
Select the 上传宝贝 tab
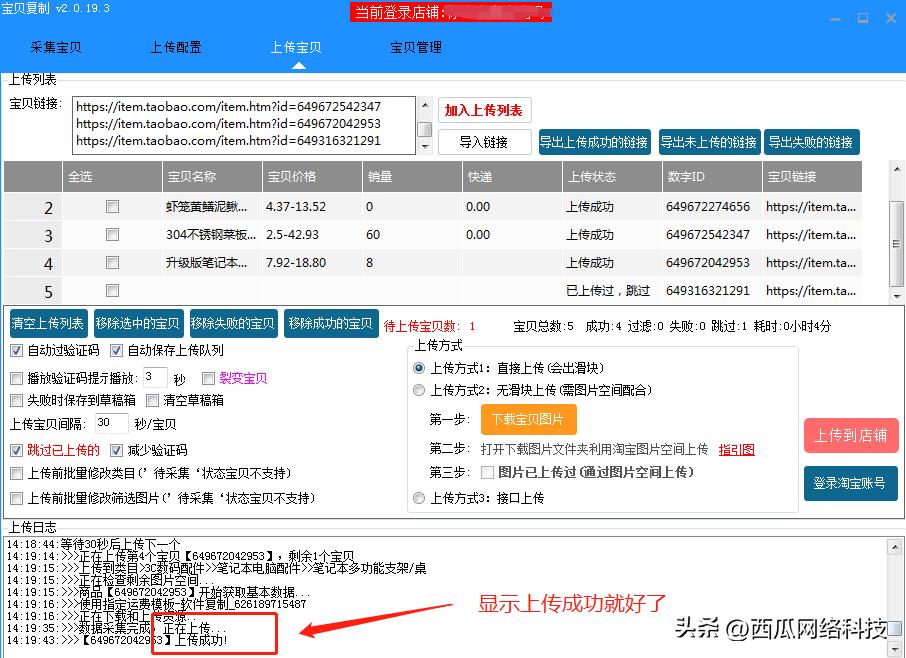tap(296, 47)
